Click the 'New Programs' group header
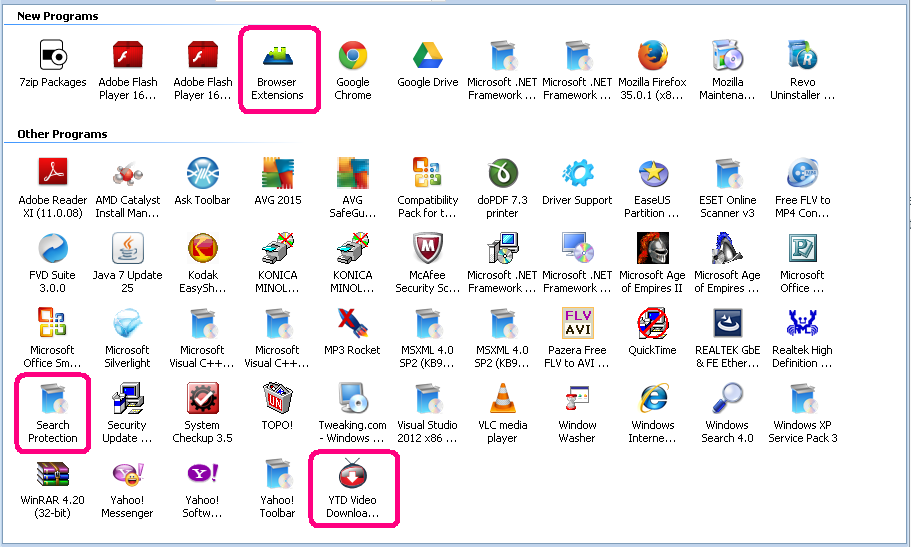 coord(58,16)
